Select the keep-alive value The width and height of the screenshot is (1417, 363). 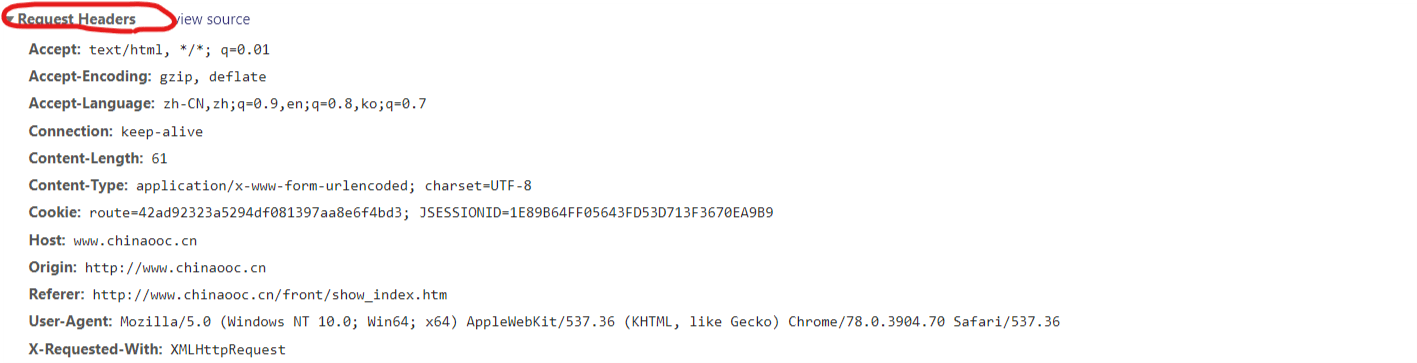(162, 131)
